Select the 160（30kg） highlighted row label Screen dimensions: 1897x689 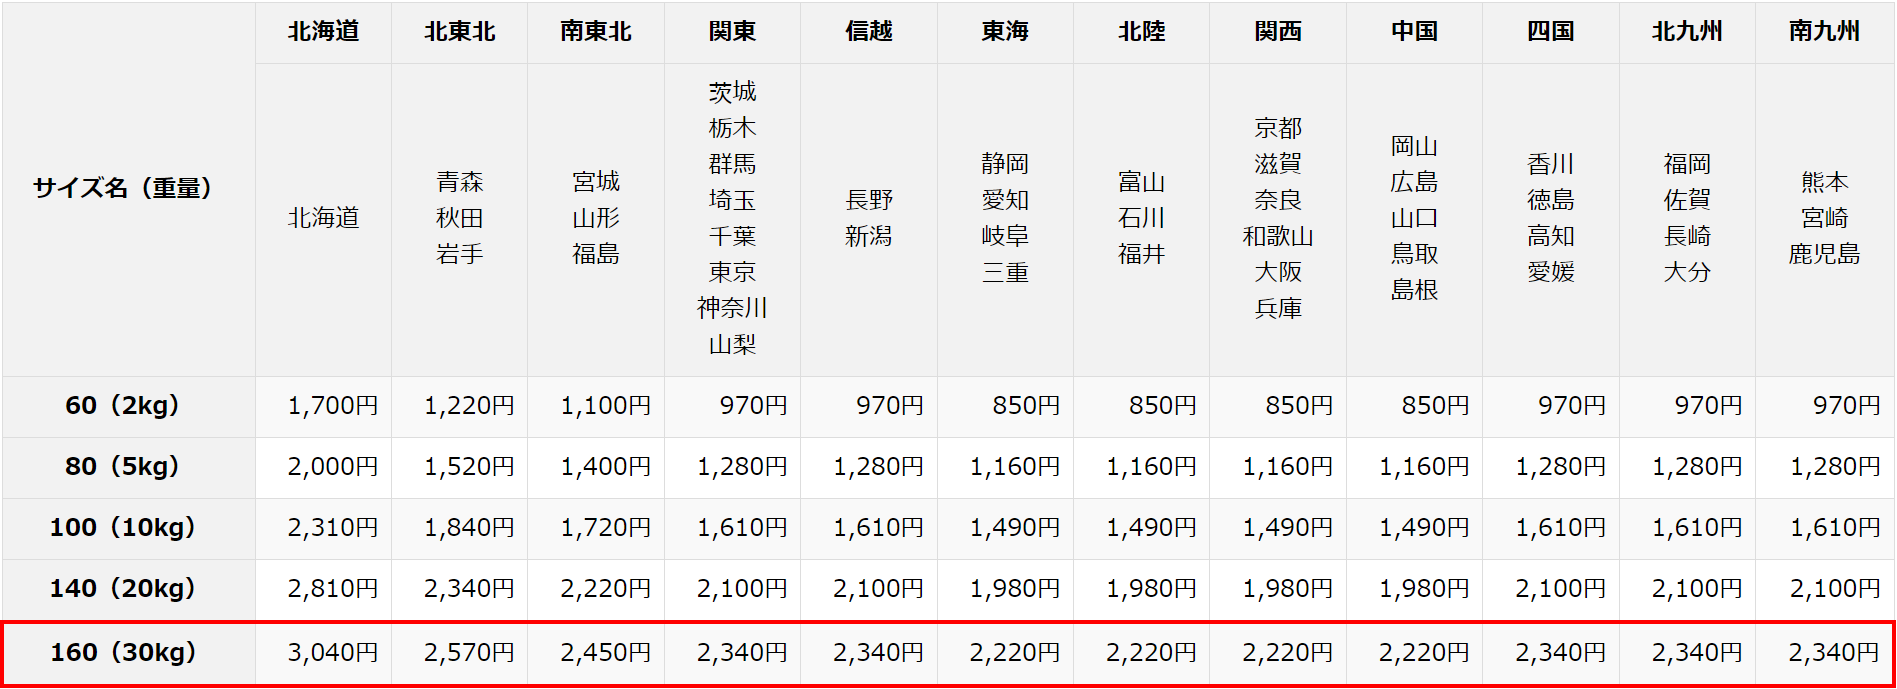coord(123,653)
